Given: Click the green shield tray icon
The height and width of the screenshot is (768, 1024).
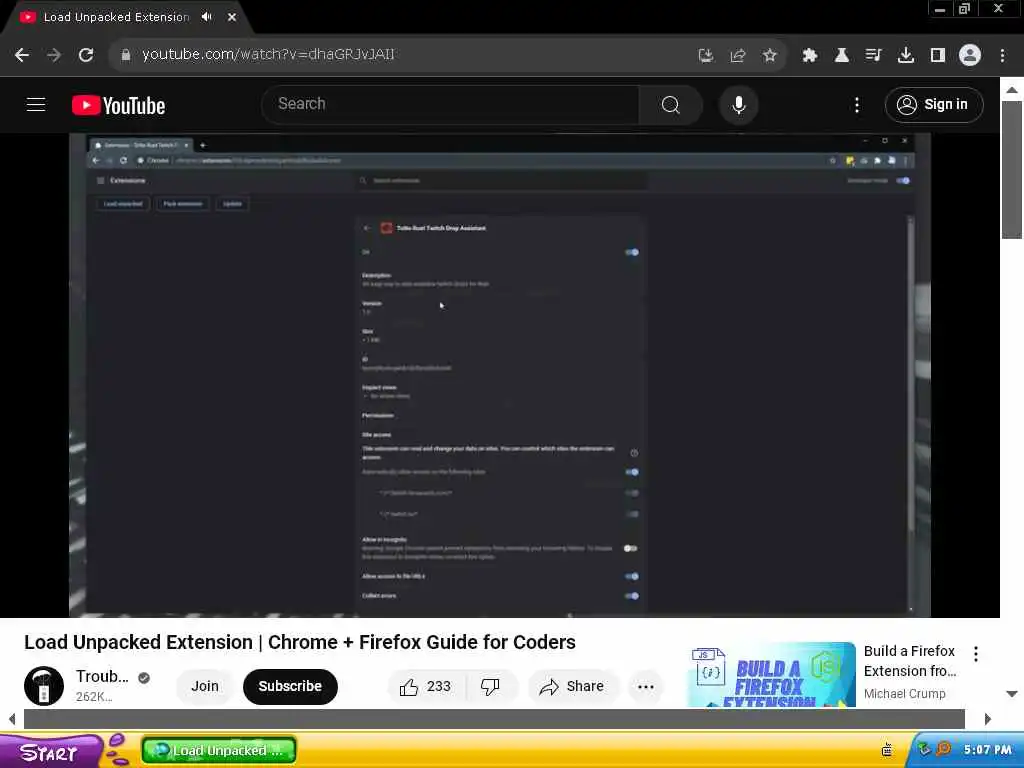Looking at the screenshot, I should (923, 750).
